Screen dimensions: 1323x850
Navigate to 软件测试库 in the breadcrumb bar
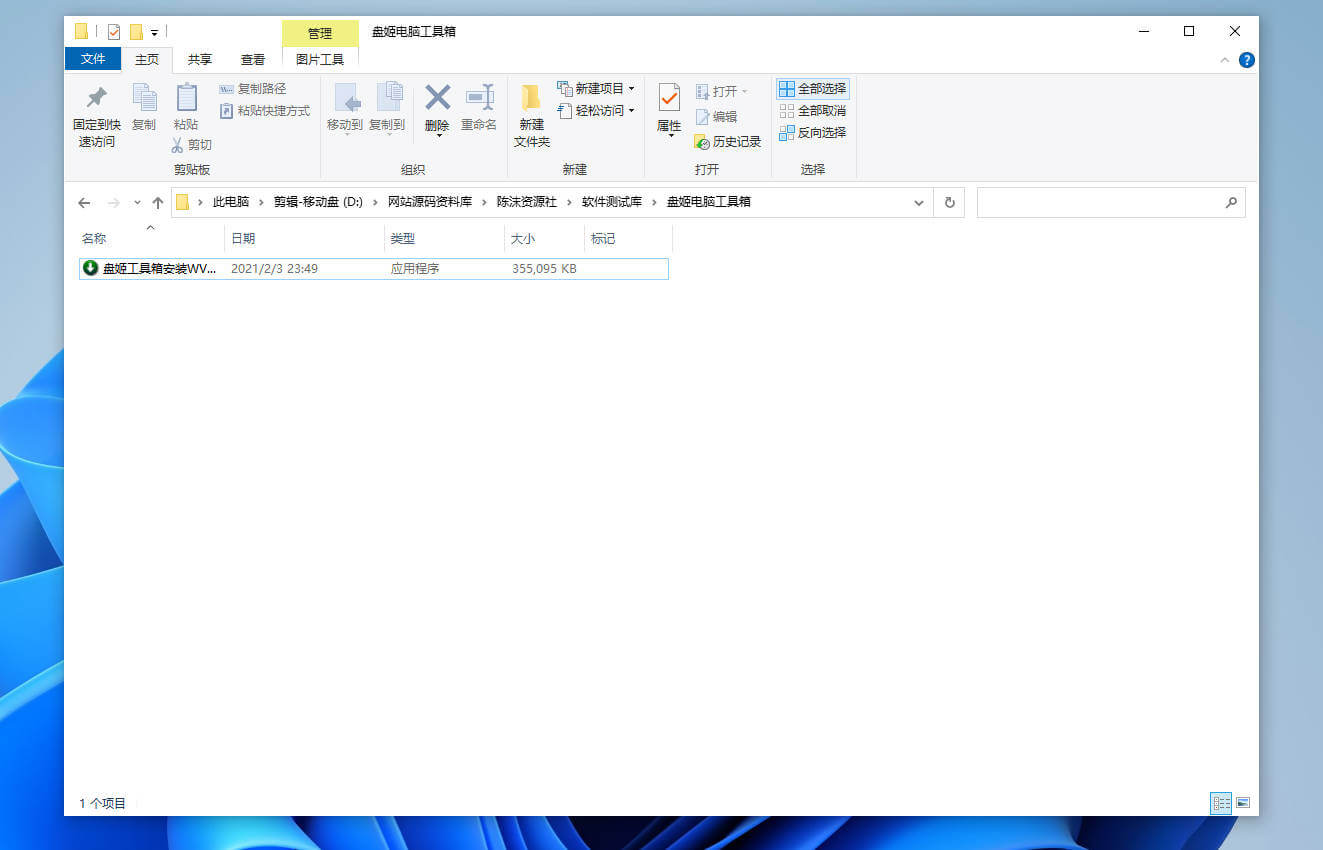(x=611, y=202)
